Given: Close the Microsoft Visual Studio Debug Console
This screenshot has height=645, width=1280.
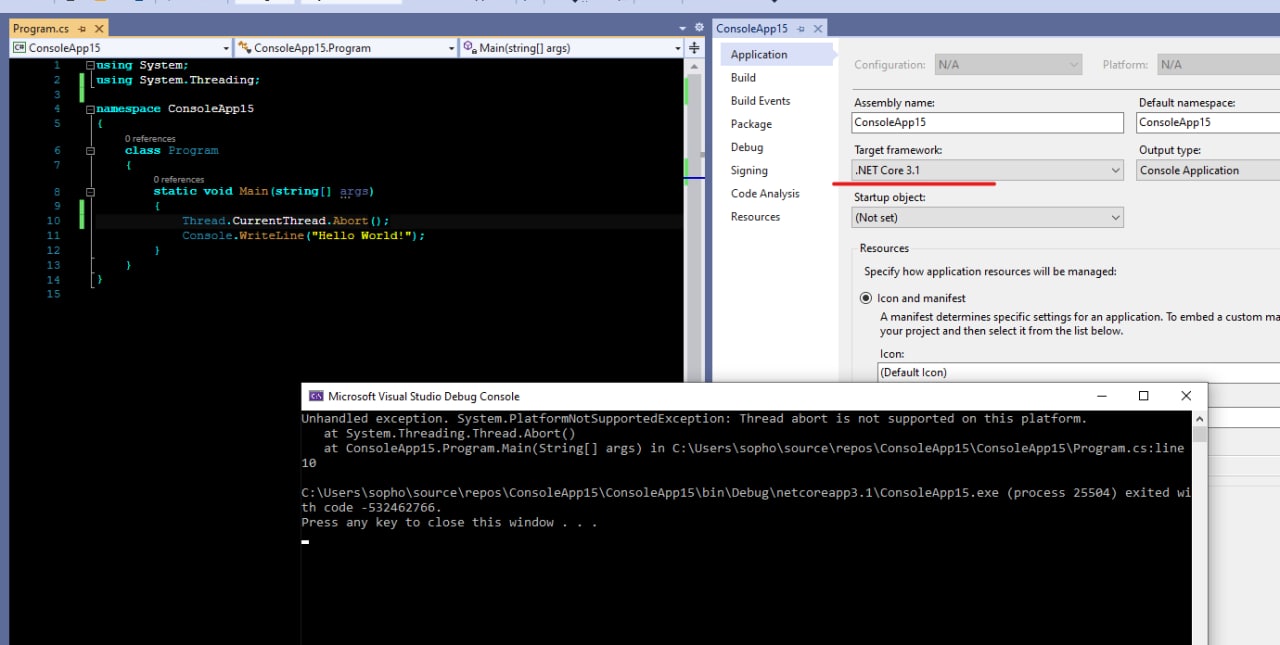Looking at the screenshot, I should tap(1186, 396).
